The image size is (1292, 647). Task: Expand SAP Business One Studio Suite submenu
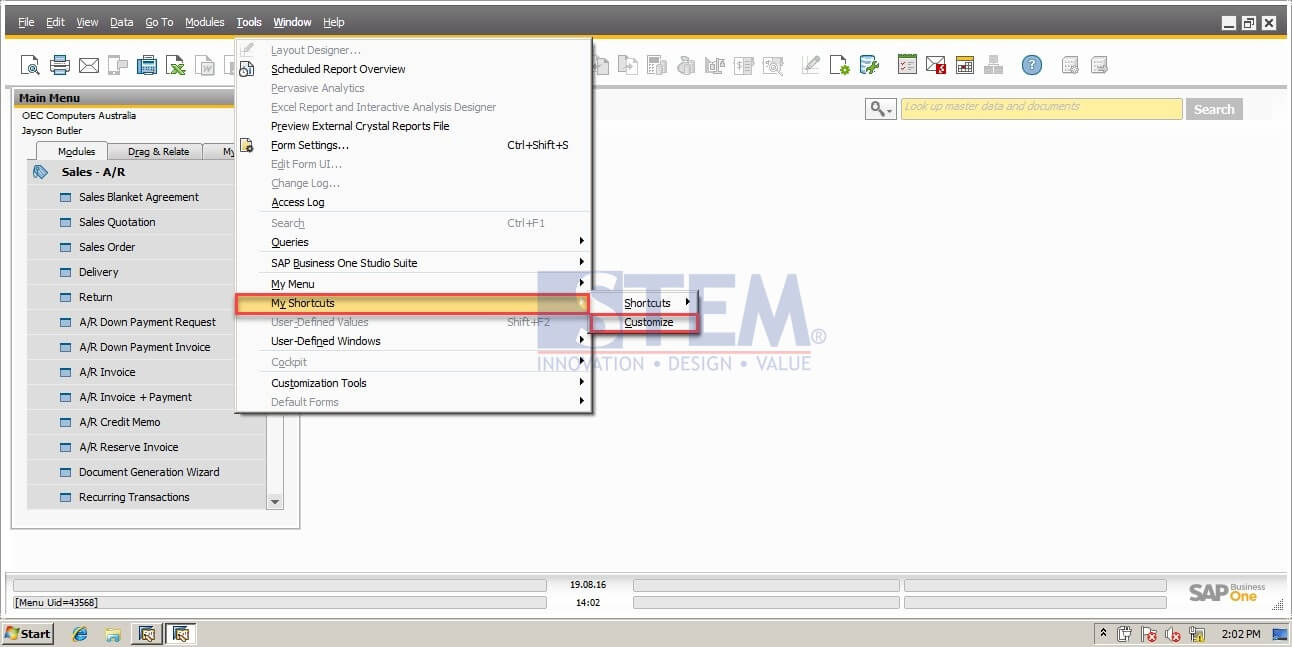click(413, 263)
